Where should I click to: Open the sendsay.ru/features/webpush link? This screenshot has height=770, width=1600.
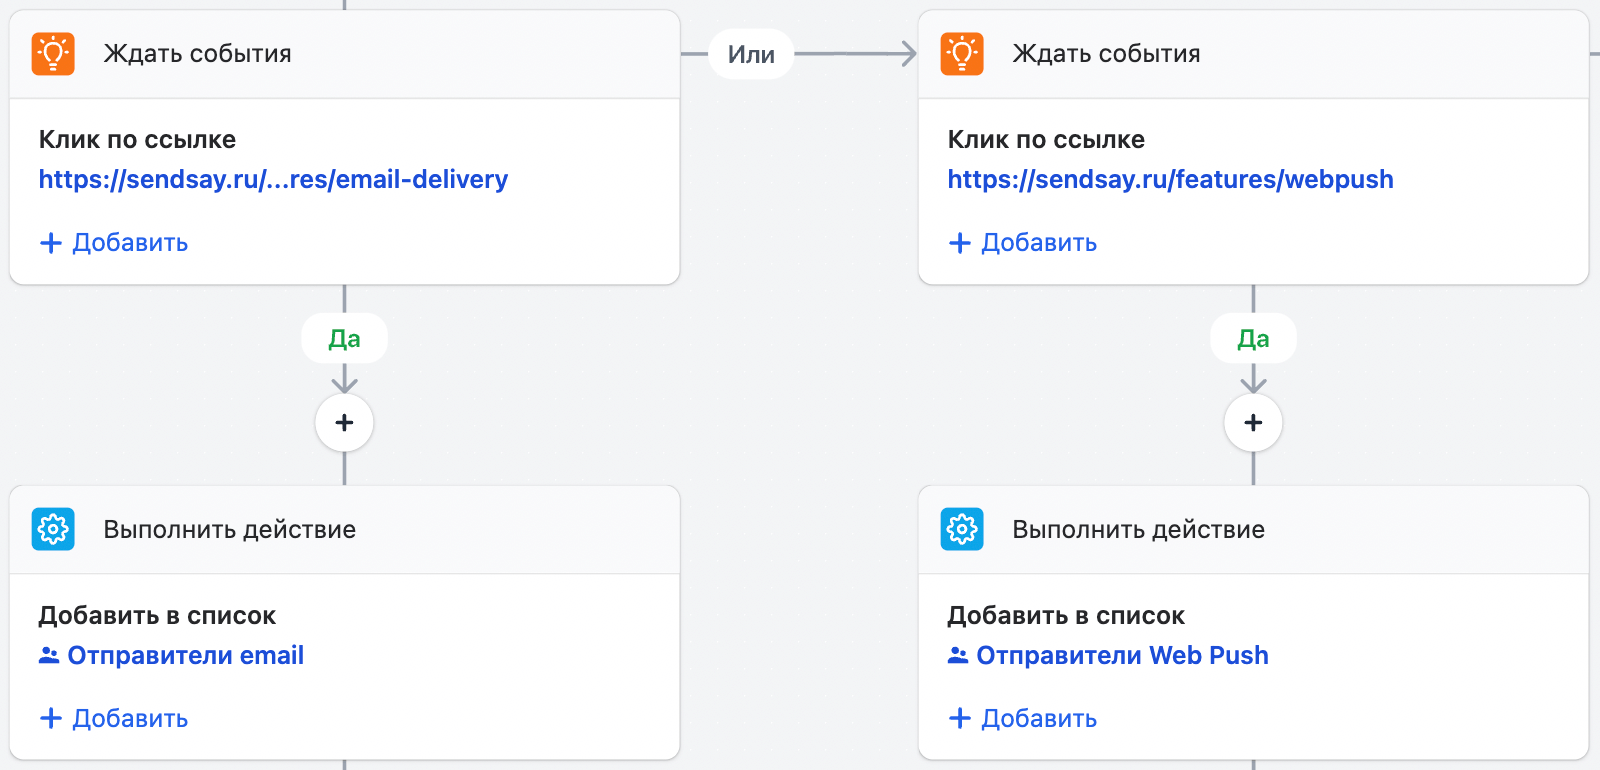[x=1170, y=180]
